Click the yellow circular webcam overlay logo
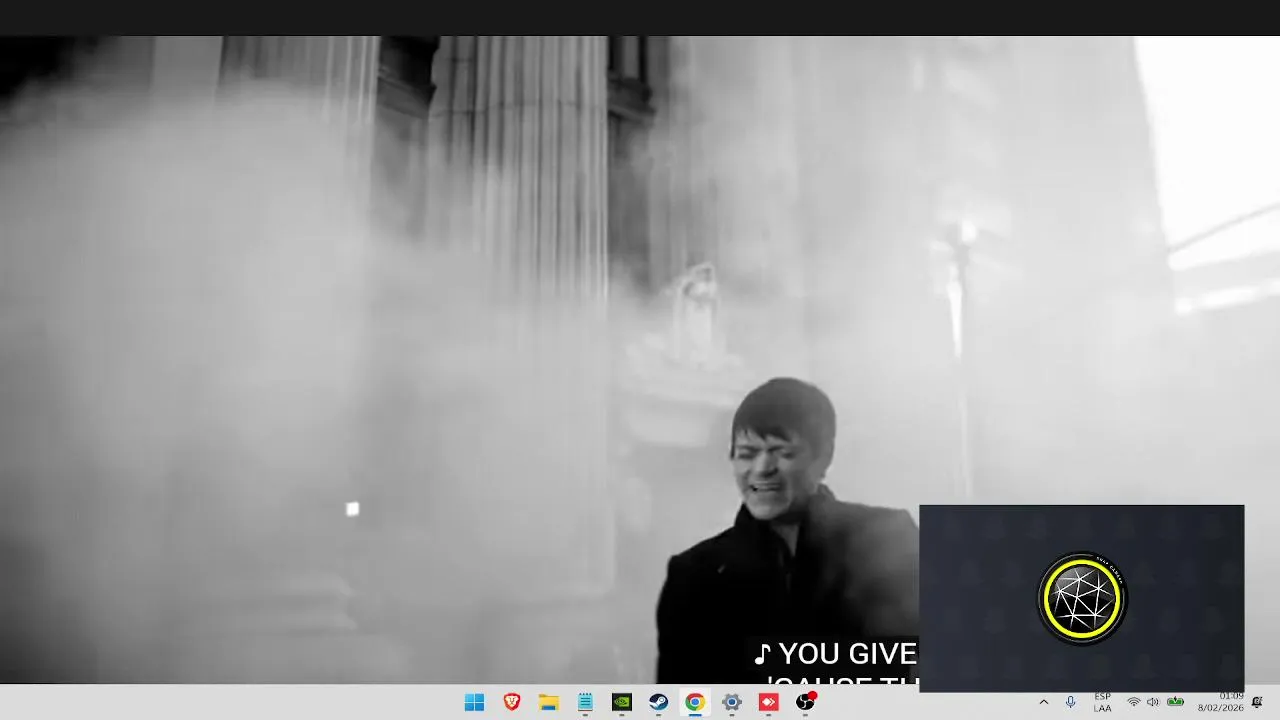 1082,598
